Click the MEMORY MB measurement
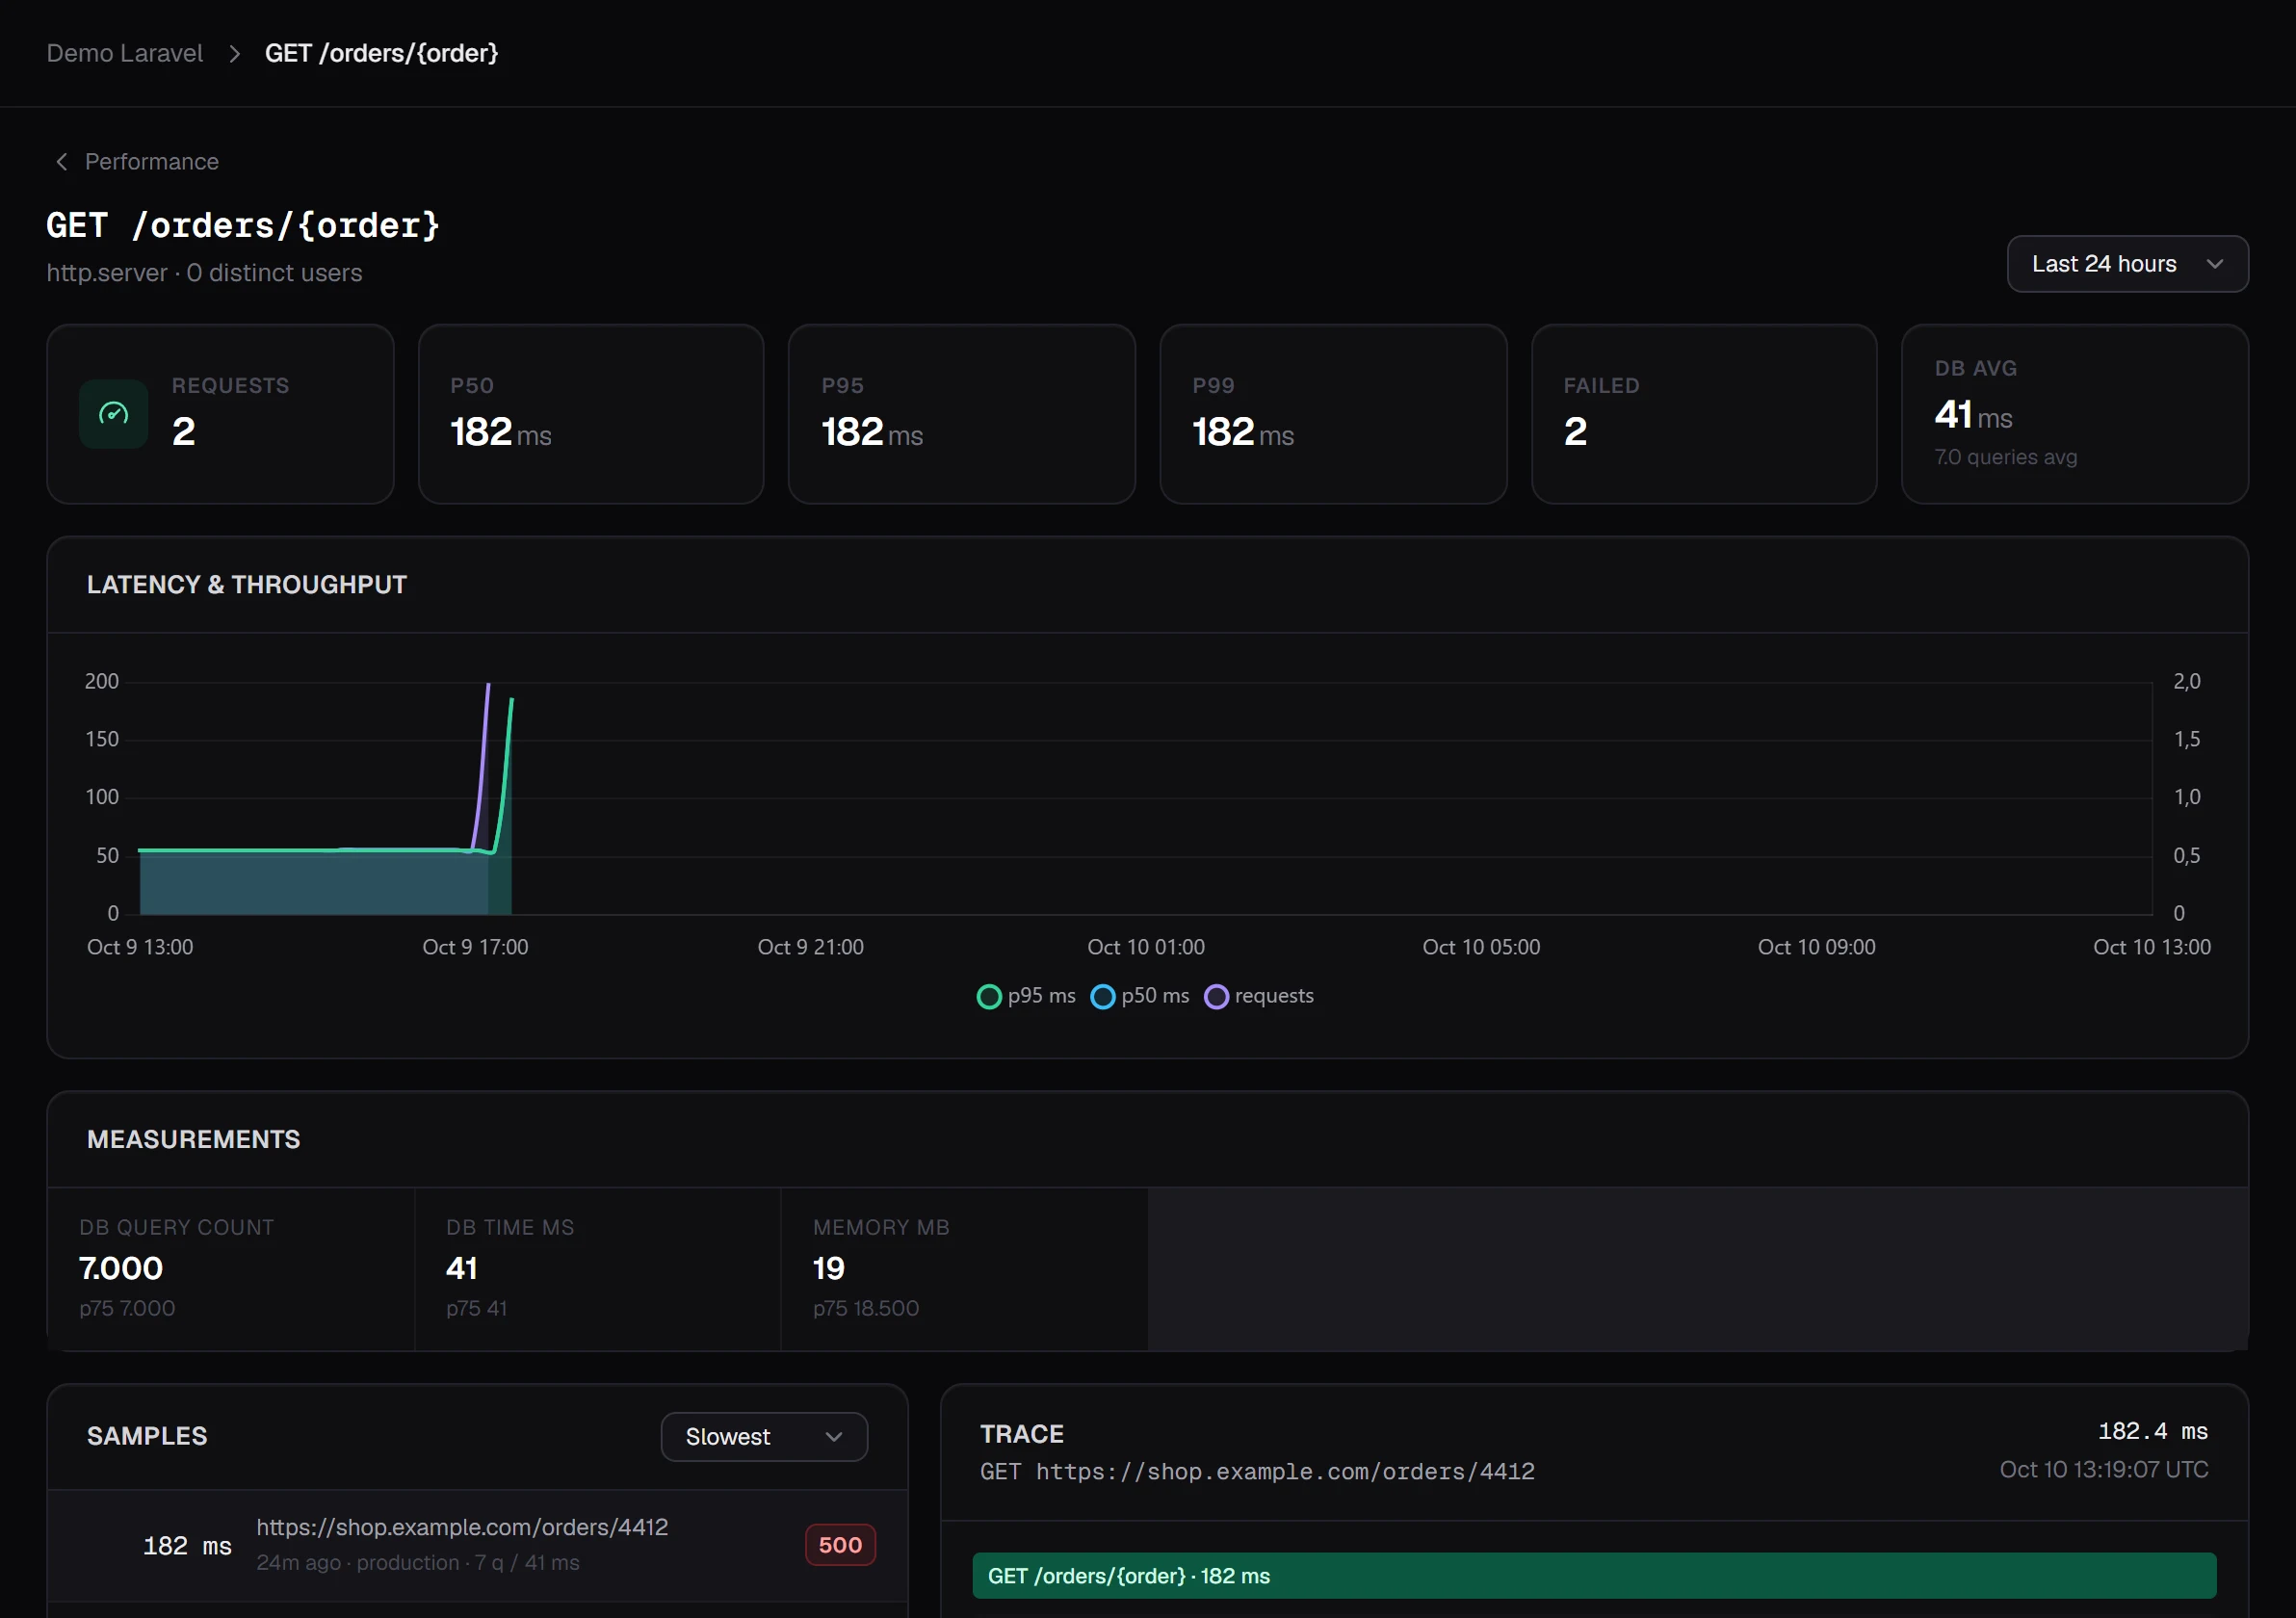This screenshot has width=2296, height=1618. pyautogui.click(x=964, y=1269)
